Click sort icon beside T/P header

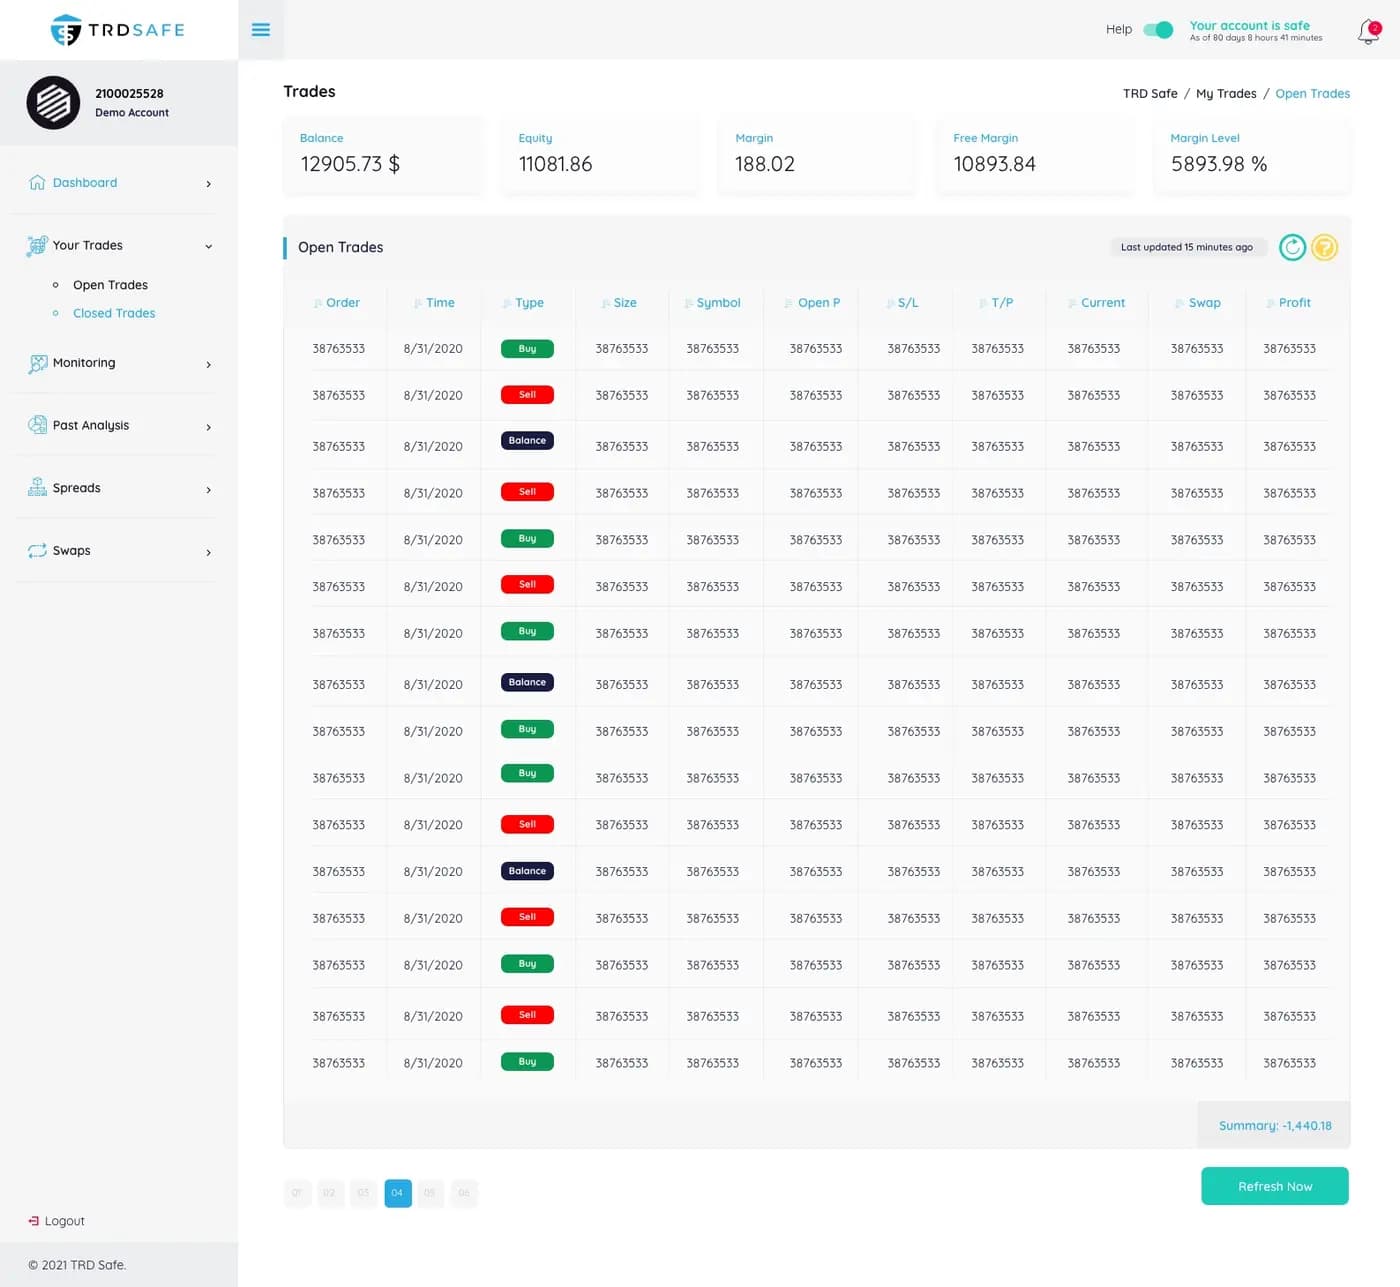(x=983, y=303)
